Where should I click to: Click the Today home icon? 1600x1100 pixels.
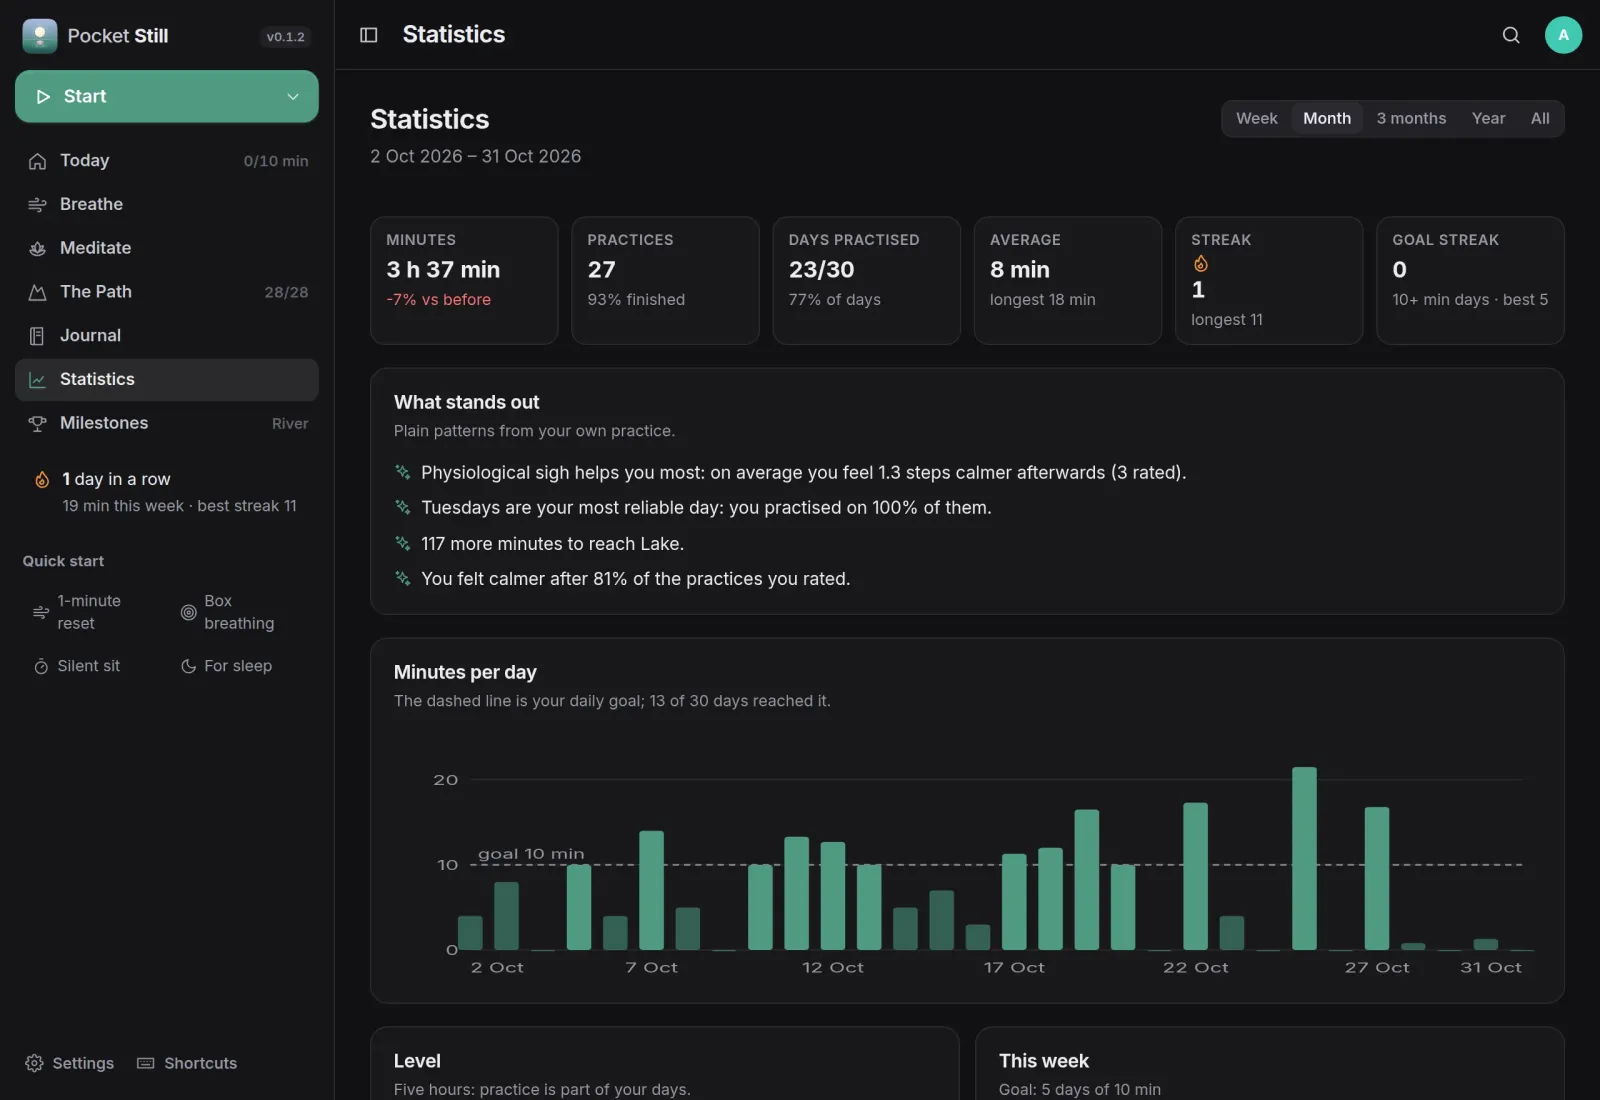[x=37, y=161]
